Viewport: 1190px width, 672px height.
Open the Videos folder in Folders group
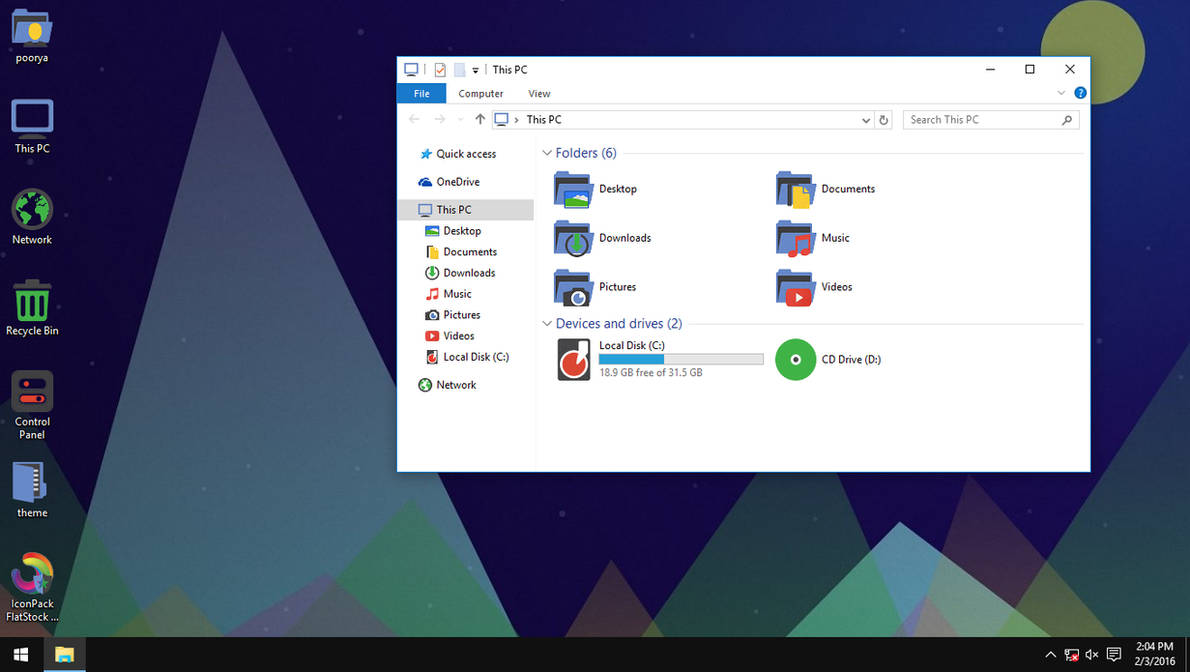pyautogui.click(x=795, y=287)
